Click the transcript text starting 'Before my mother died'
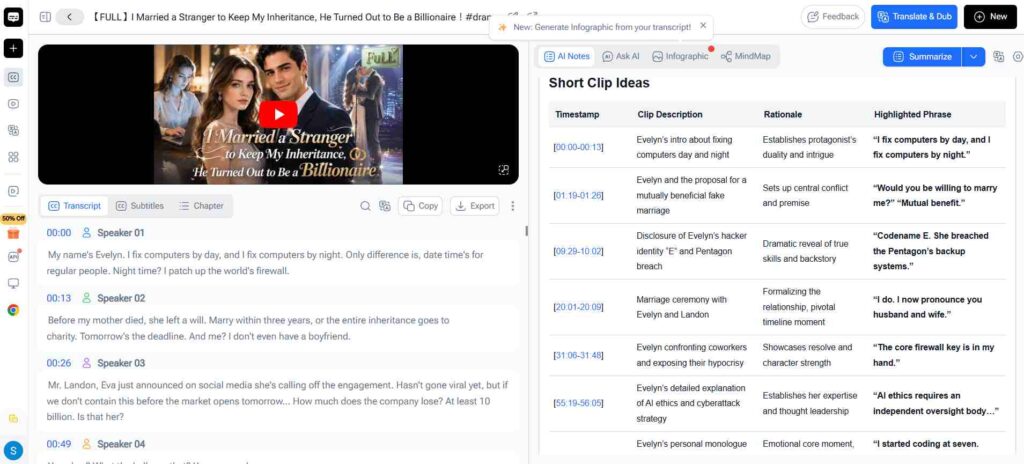The height and width of the screenshot is (464, 1024). pyautogui.click(x=249, y=329)
